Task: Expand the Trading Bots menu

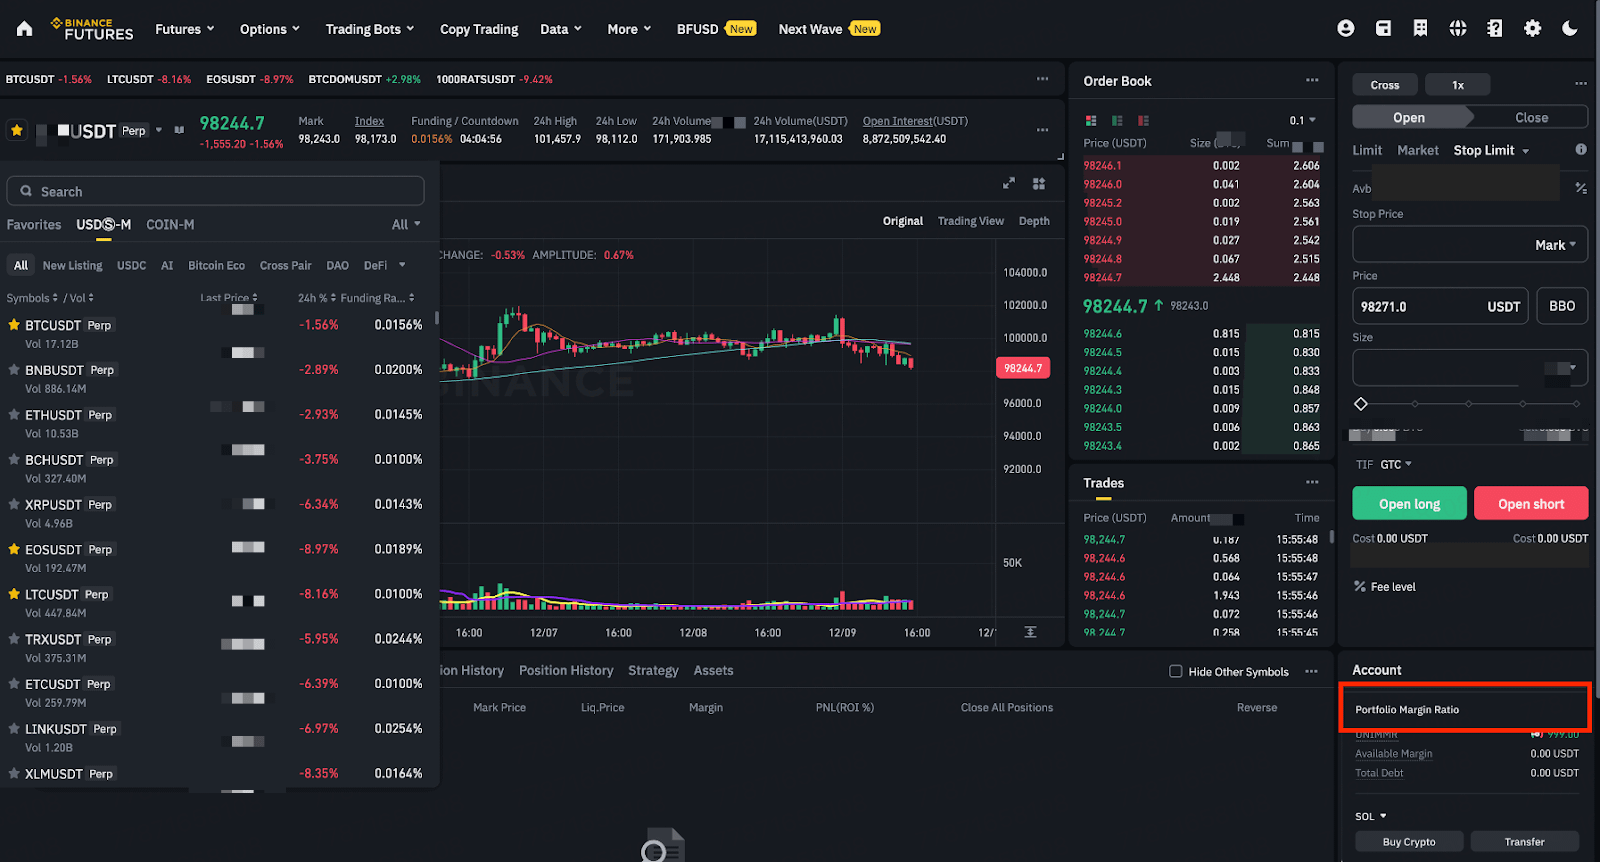Action: (370, 29)
